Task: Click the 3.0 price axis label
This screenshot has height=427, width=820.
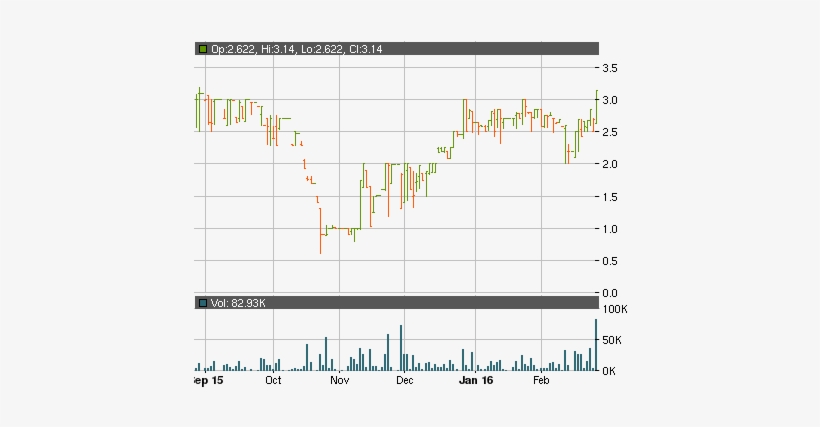Action: pyautogui.click(x=610, y=100)
